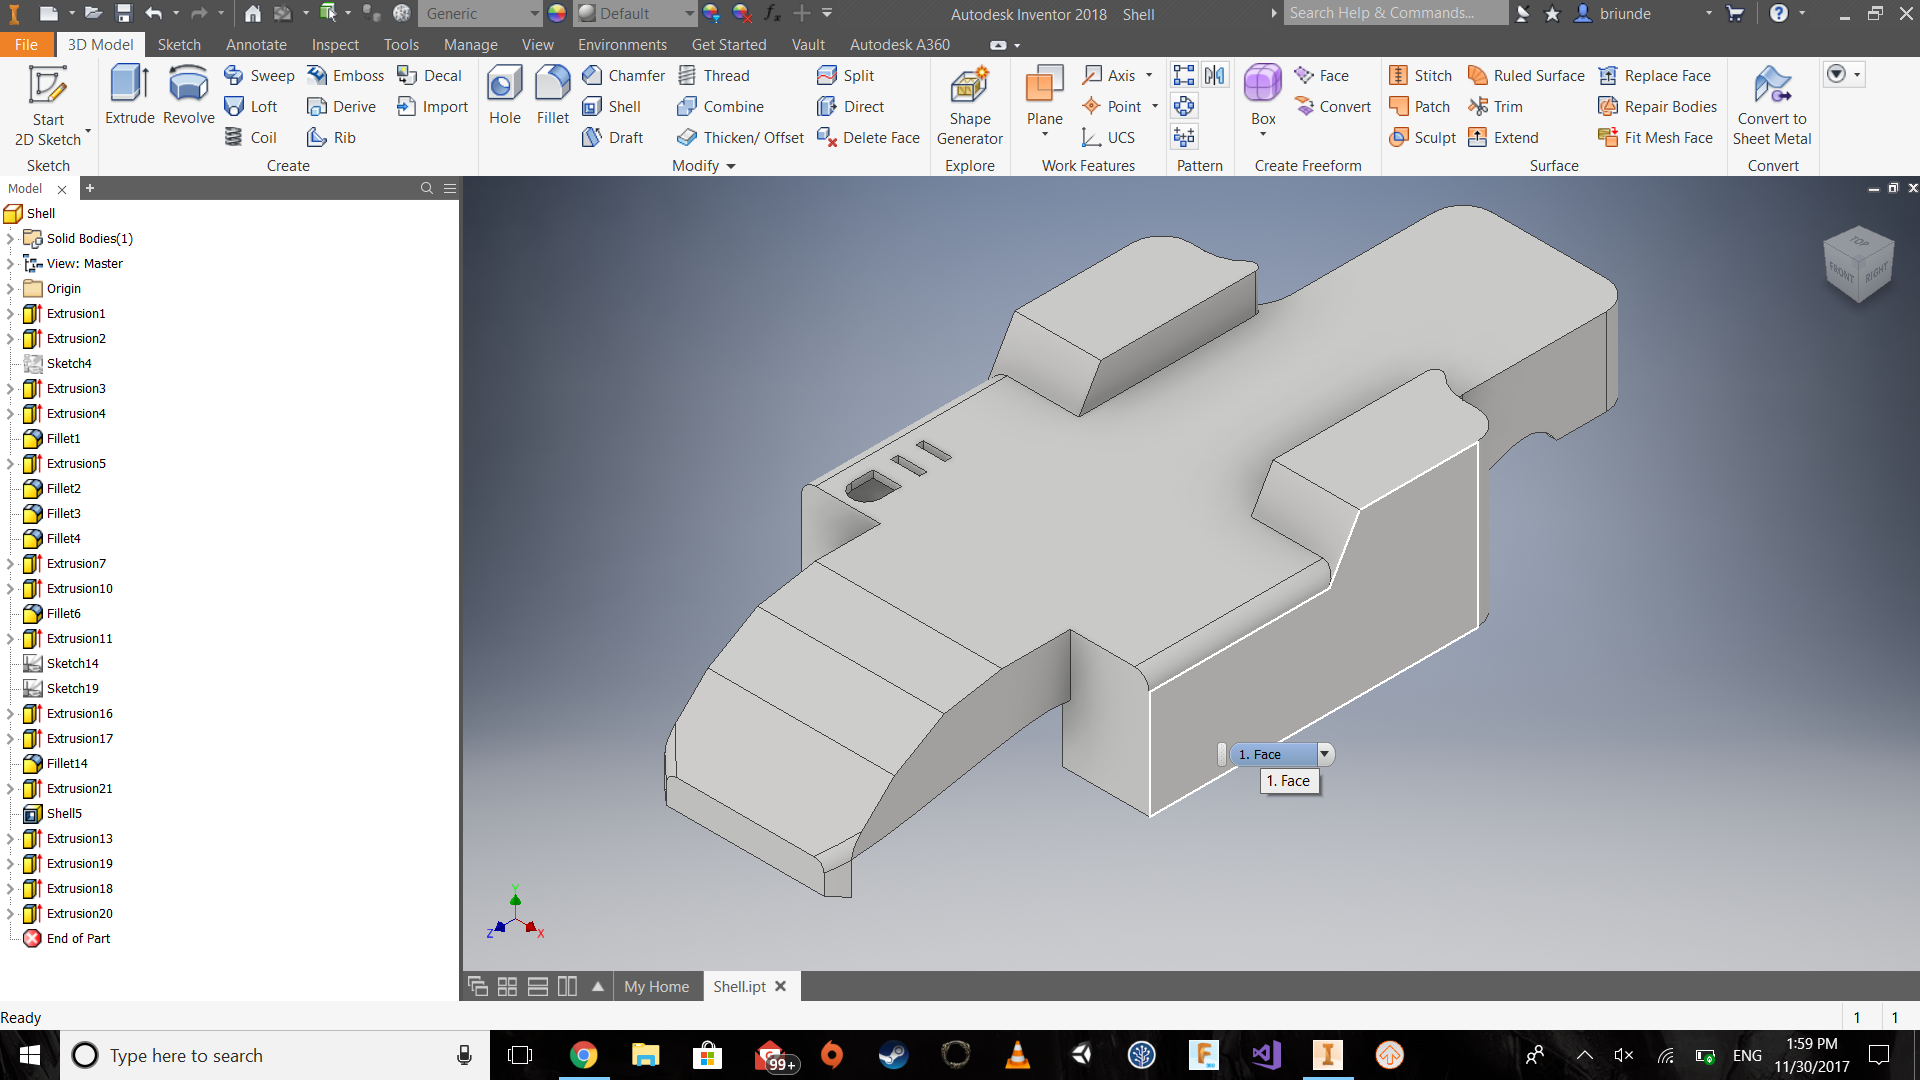The width and height of the screenshot is (1920, 1080).
Task: Select the Fillet tool
Action: pos(552,95)
